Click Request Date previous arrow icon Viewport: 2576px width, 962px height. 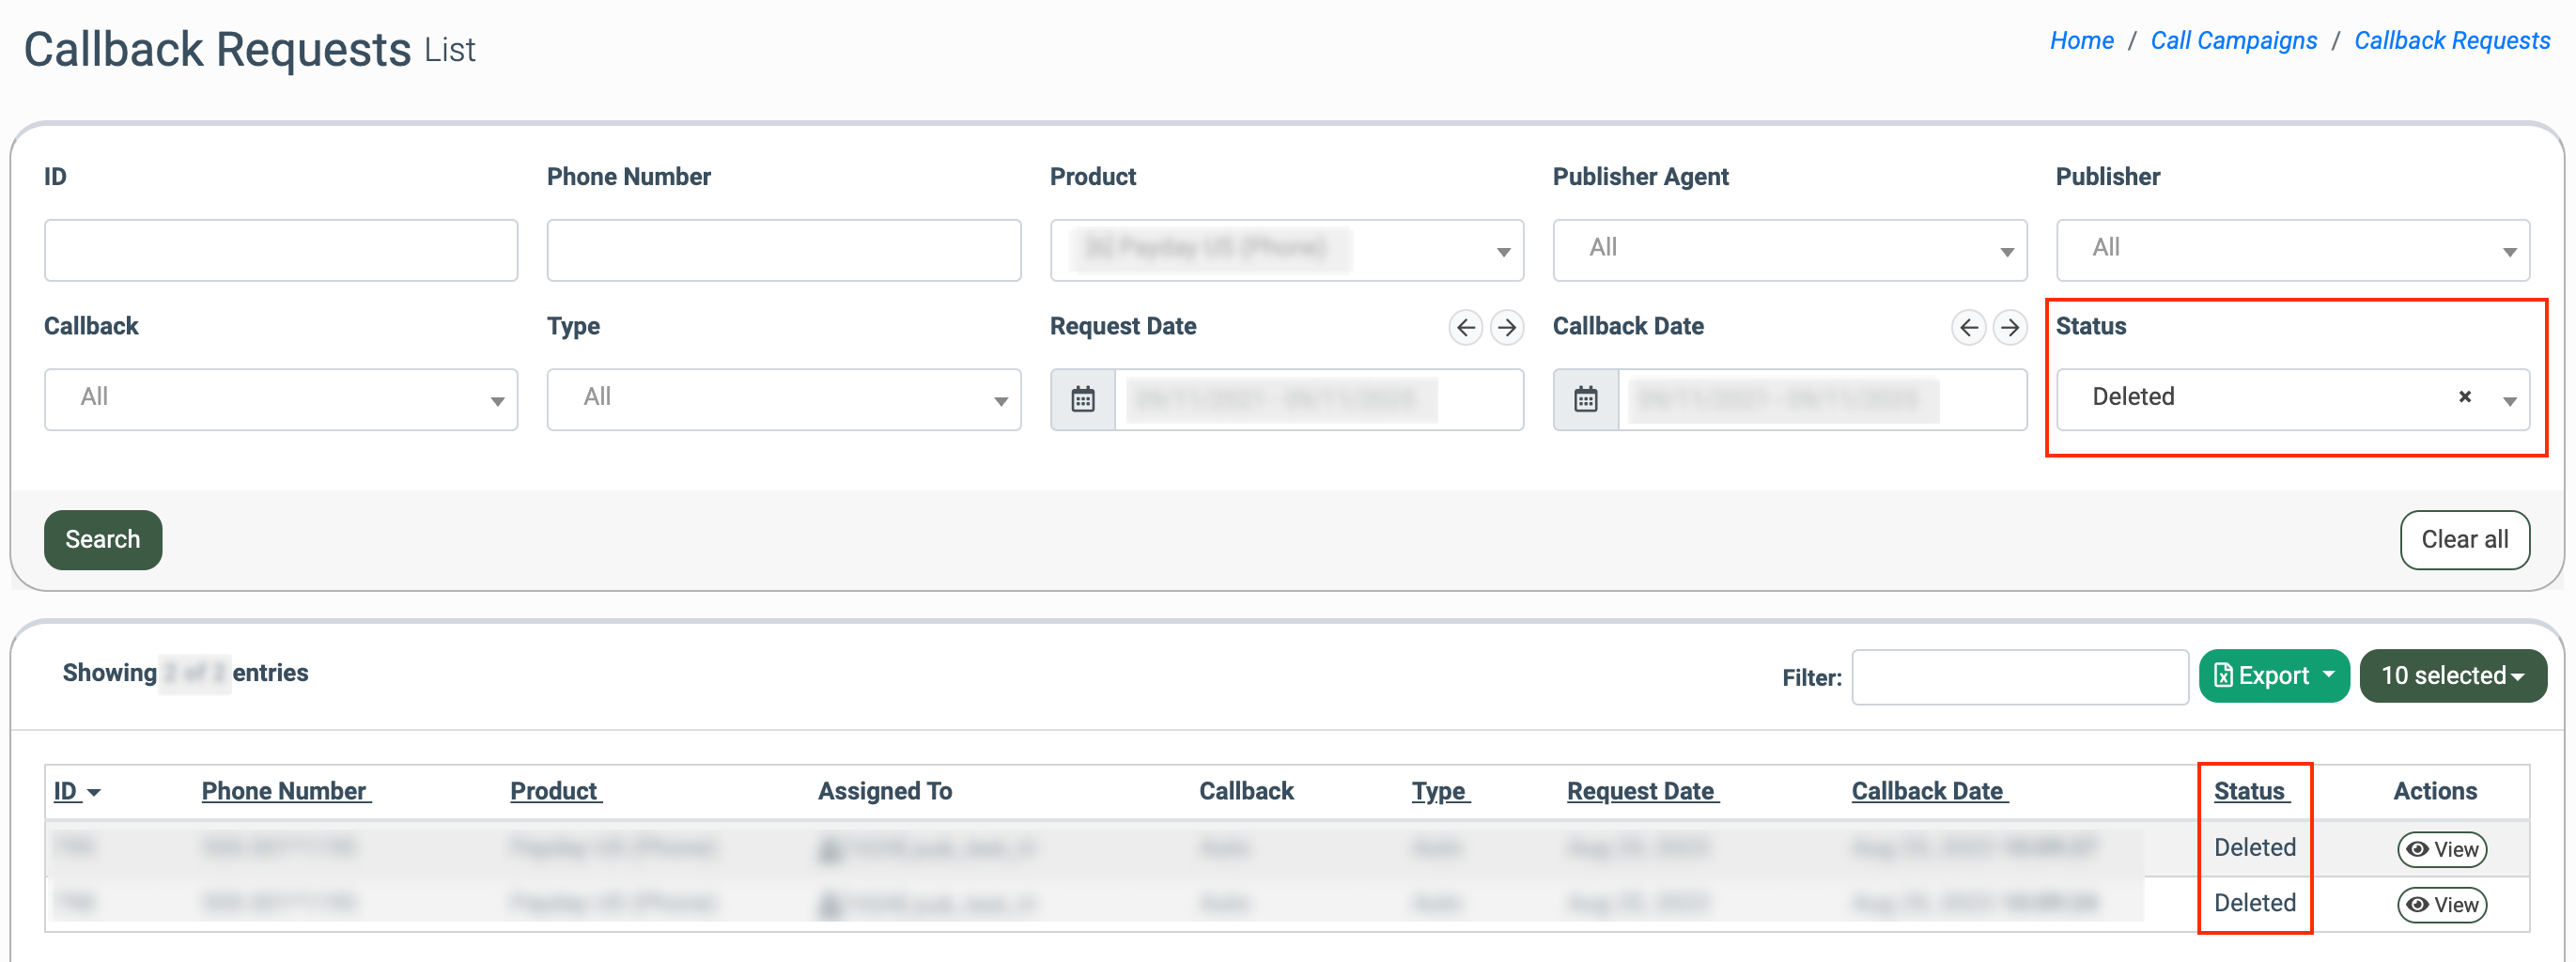(x=1465, y=327)
